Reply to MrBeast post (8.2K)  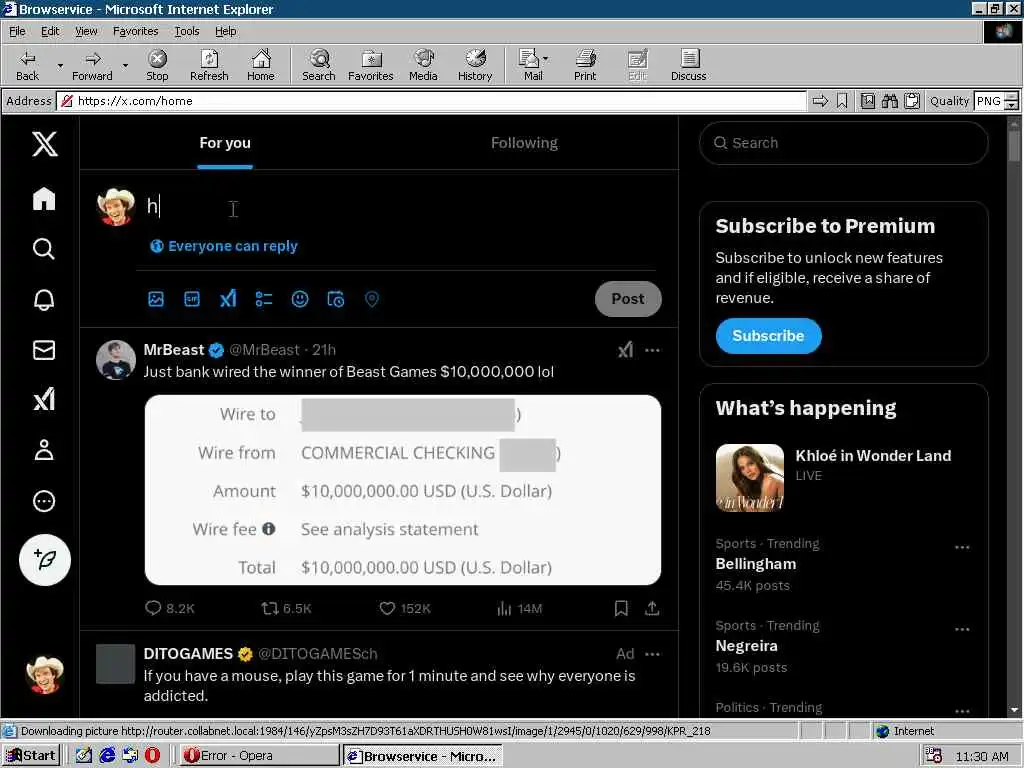point(170,609)
